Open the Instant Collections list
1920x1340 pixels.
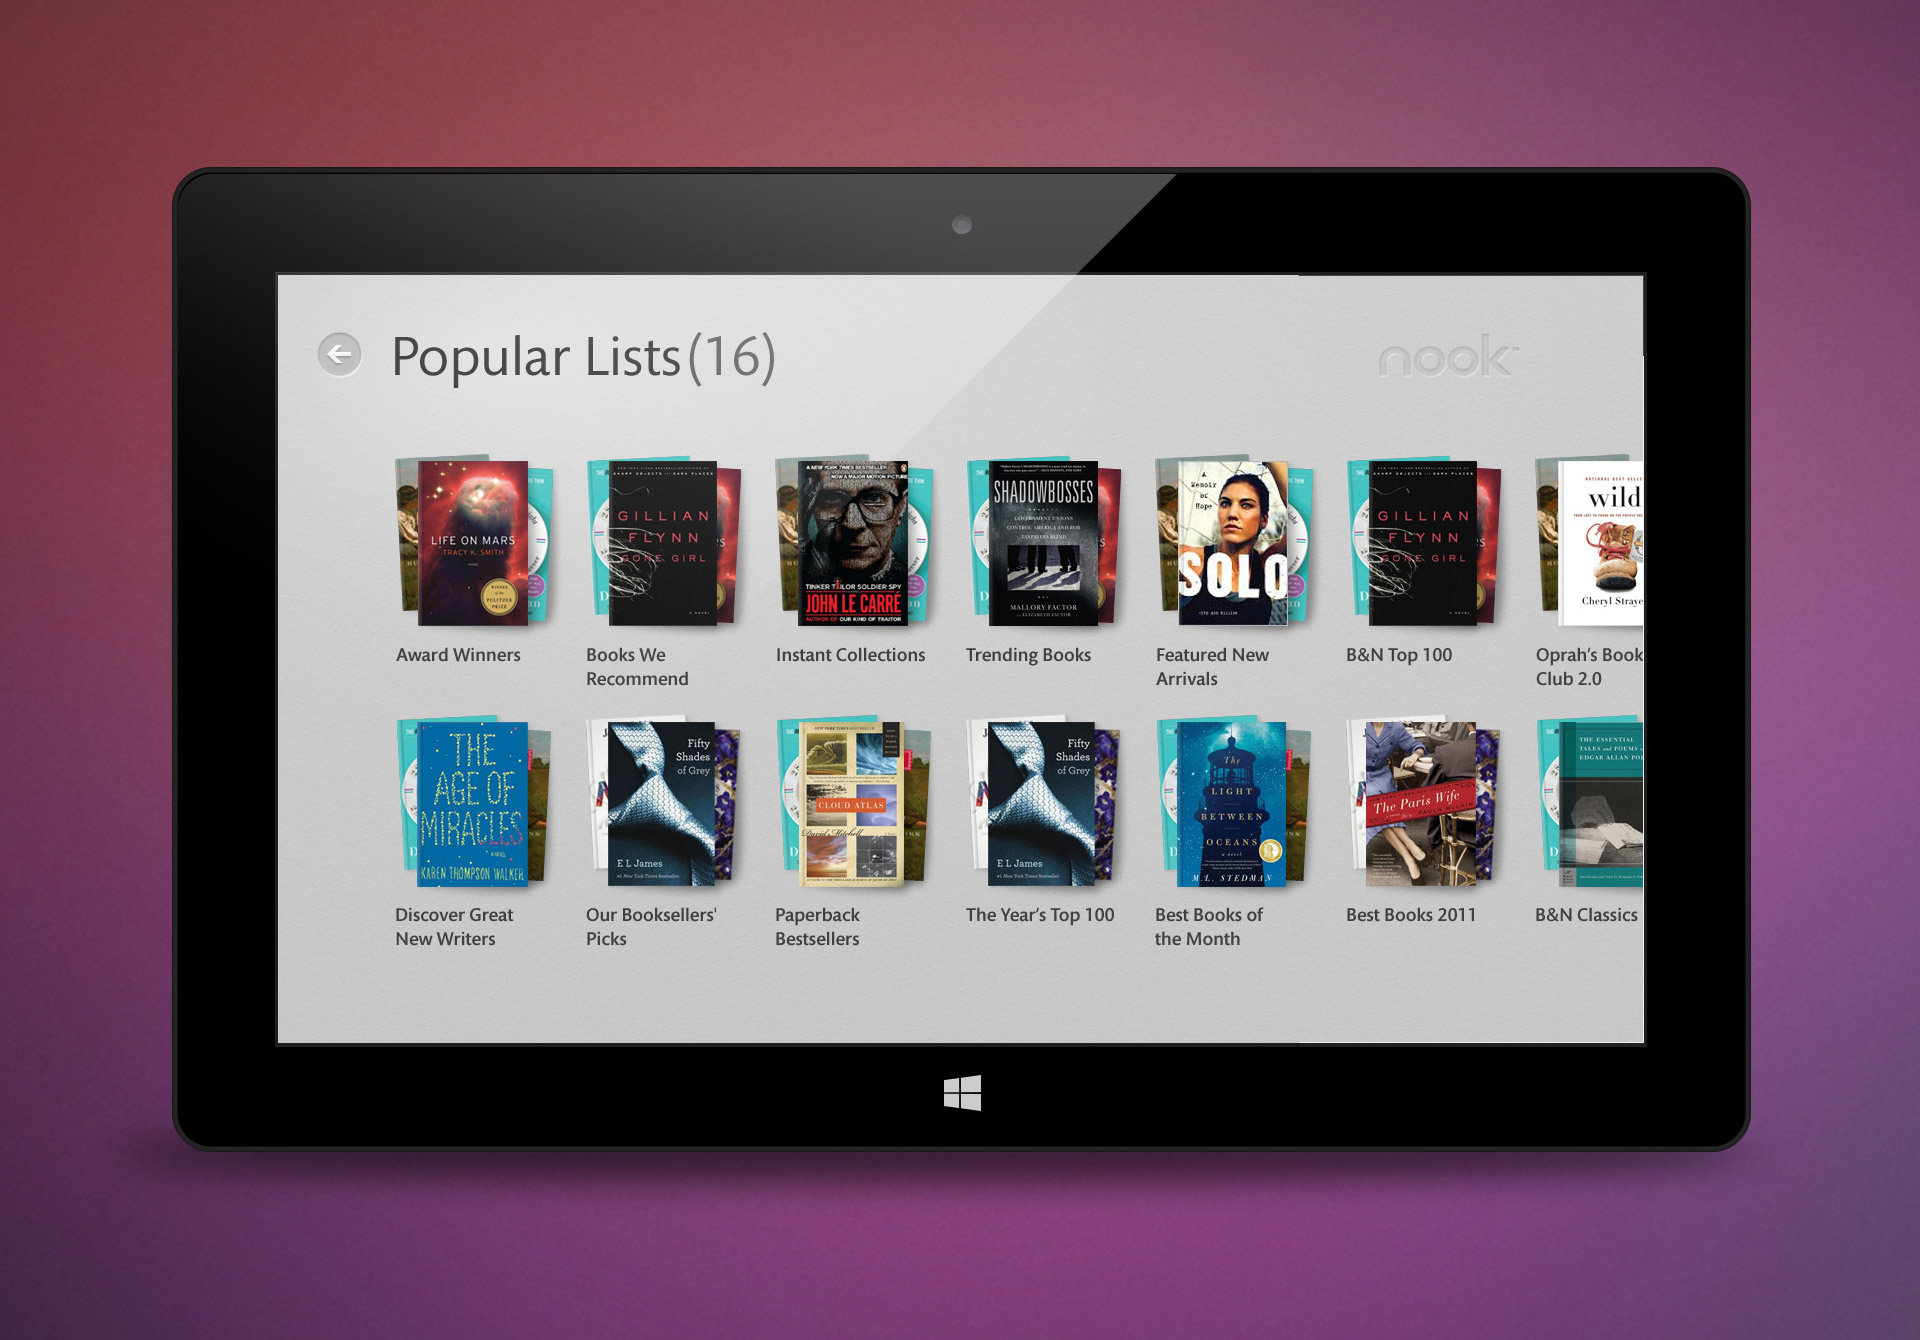click(850, 655)
